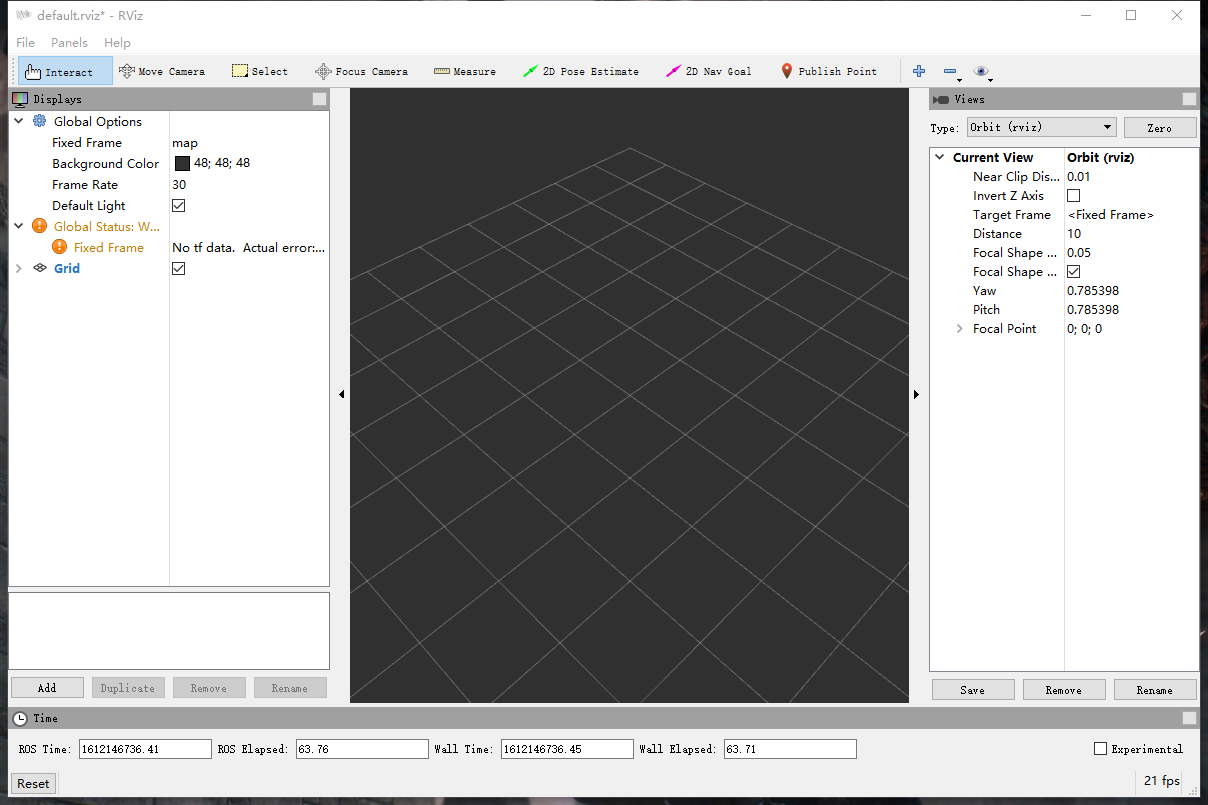Enable the Invert Z Axis checkbox
Screen dimensions: 1208x805
1074,195
